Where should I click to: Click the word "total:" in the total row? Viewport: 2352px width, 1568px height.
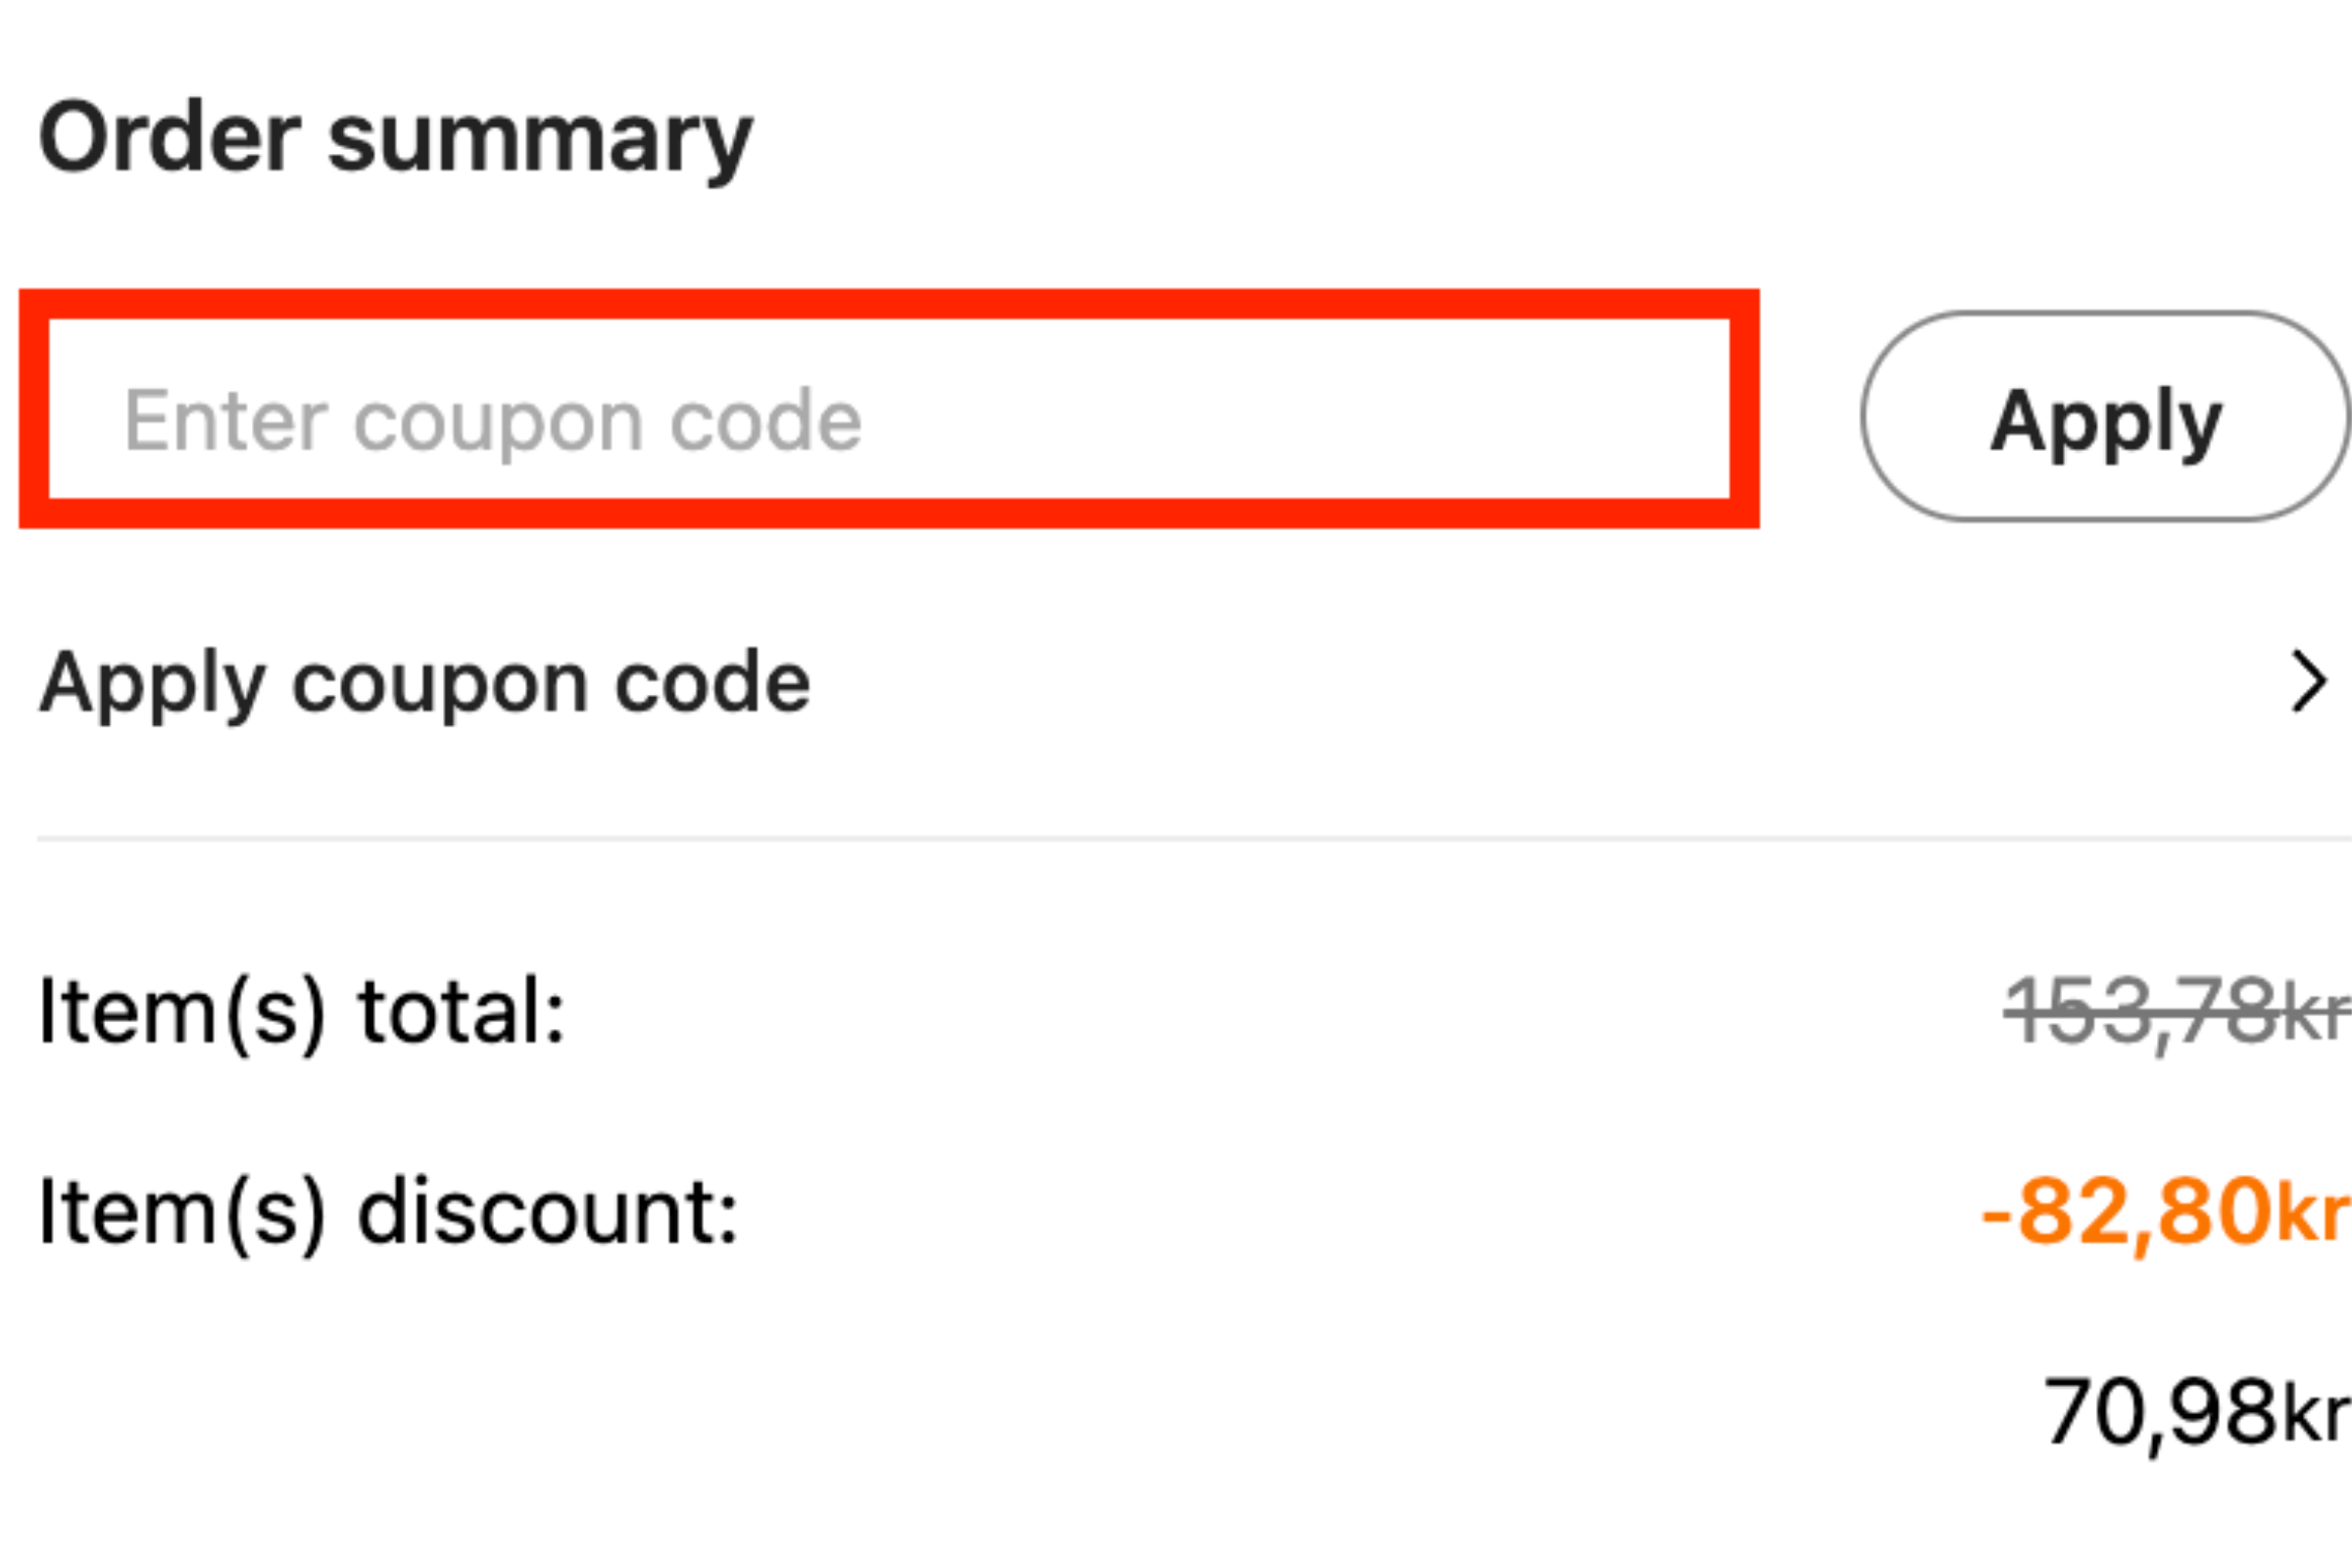pos(462,1012)
